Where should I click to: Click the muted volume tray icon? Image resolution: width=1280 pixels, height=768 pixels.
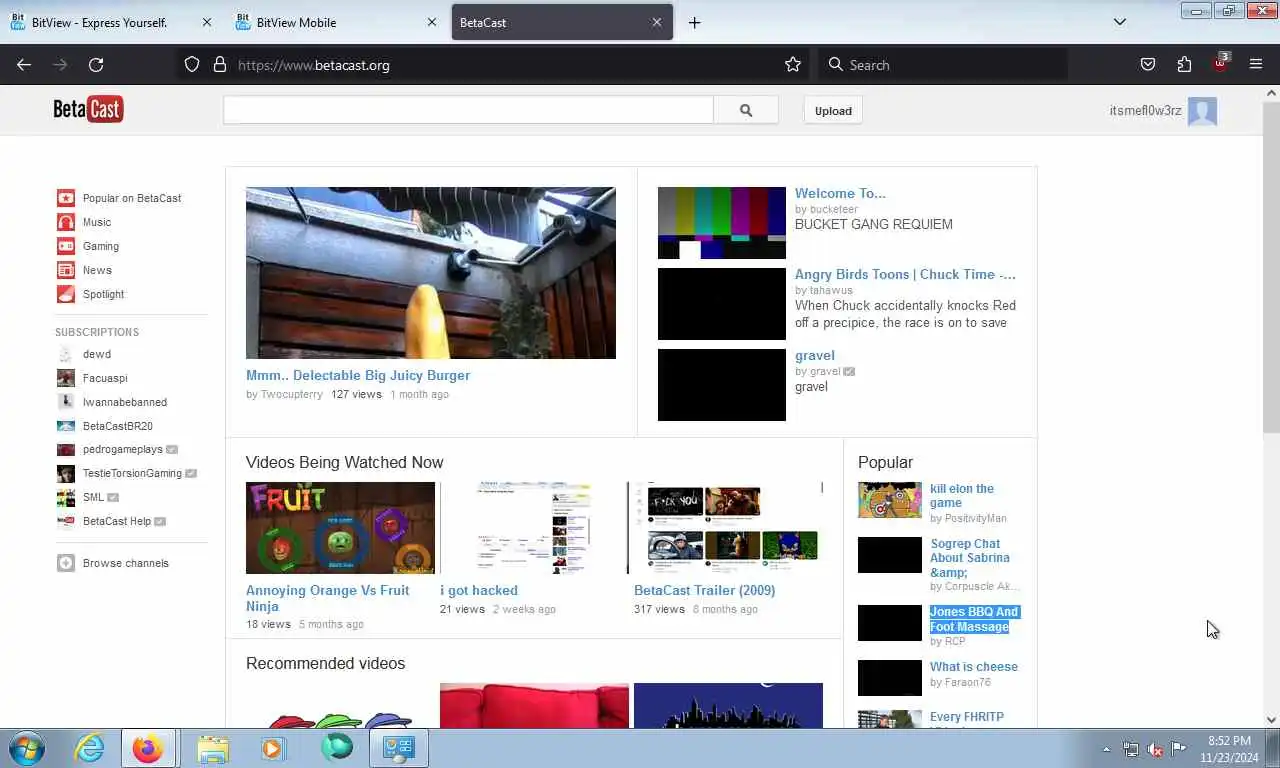tap(1154, 749)
